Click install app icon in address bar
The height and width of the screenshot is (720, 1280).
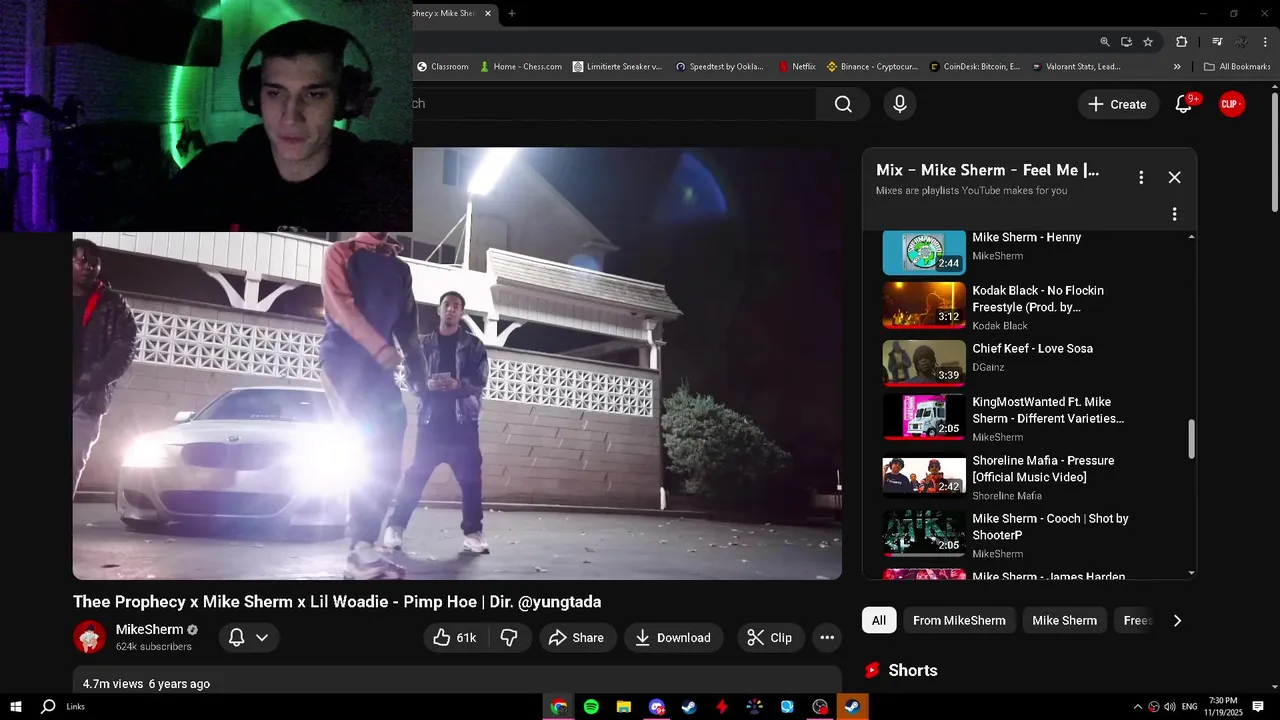pos(1126,42)
